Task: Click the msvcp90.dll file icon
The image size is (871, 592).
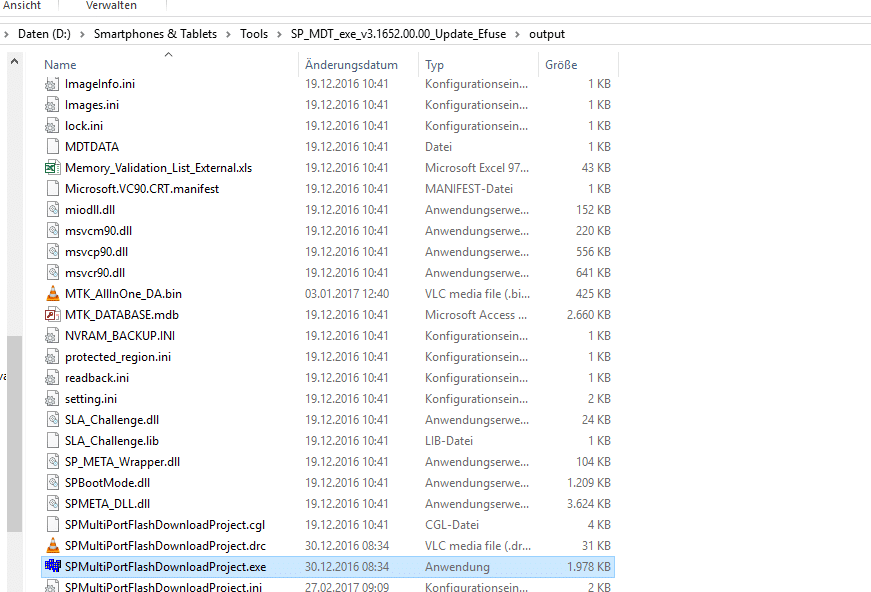Action: pyautogui.click(x=52, y=252)
